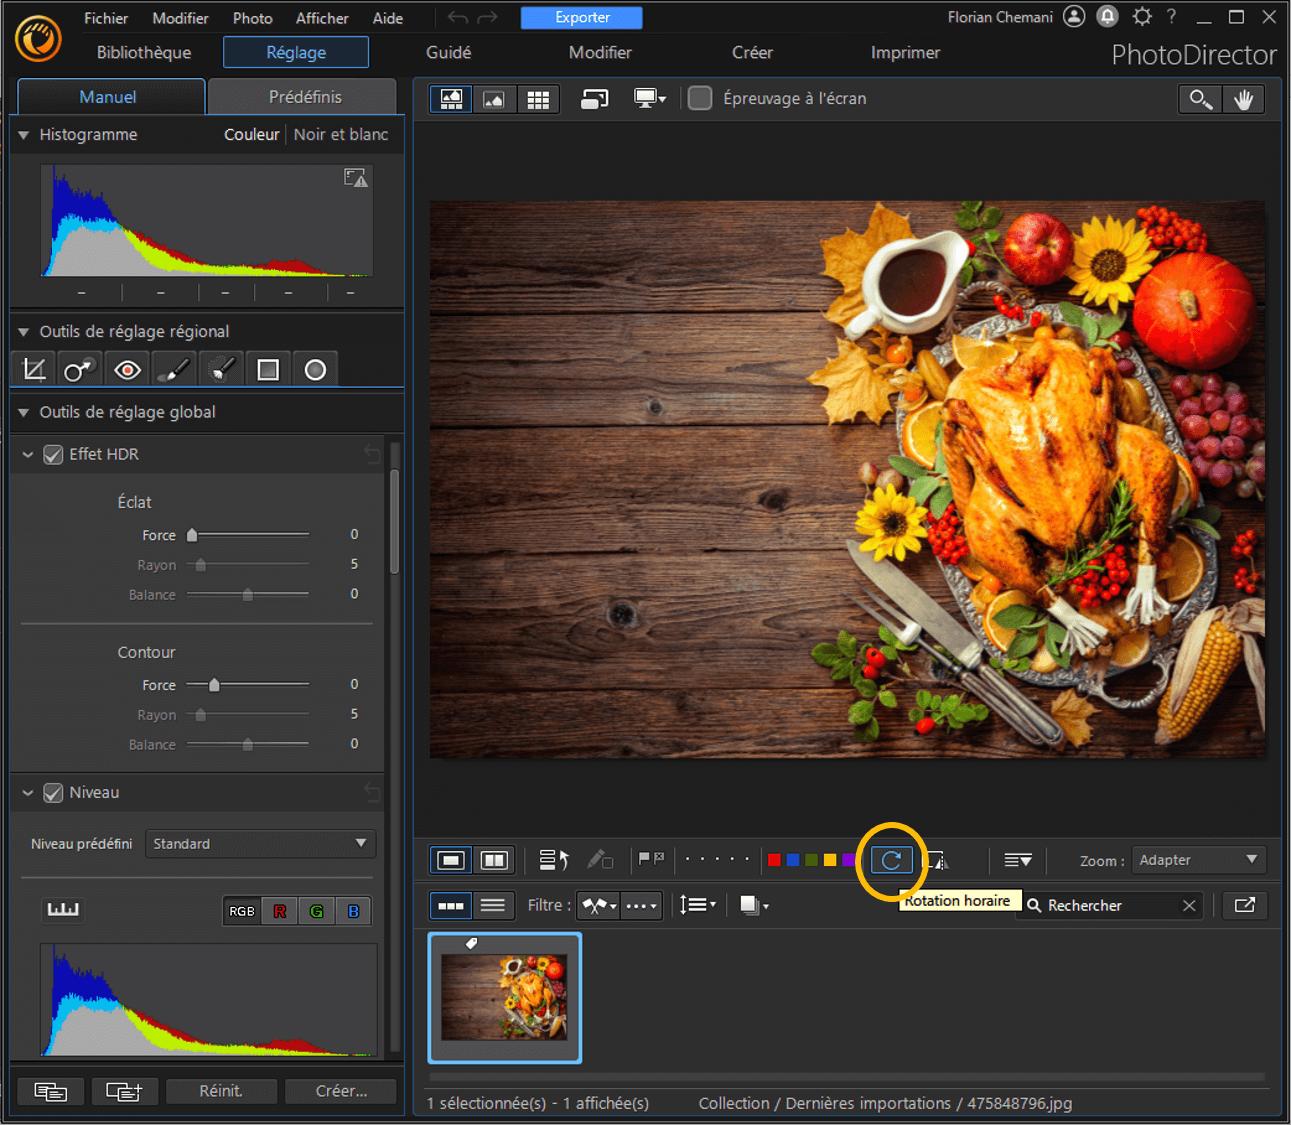Viewport: 1291px width, 1125px height.
Task: Disable the Niveau adjustment checkbox
Action: pos(54,793)
